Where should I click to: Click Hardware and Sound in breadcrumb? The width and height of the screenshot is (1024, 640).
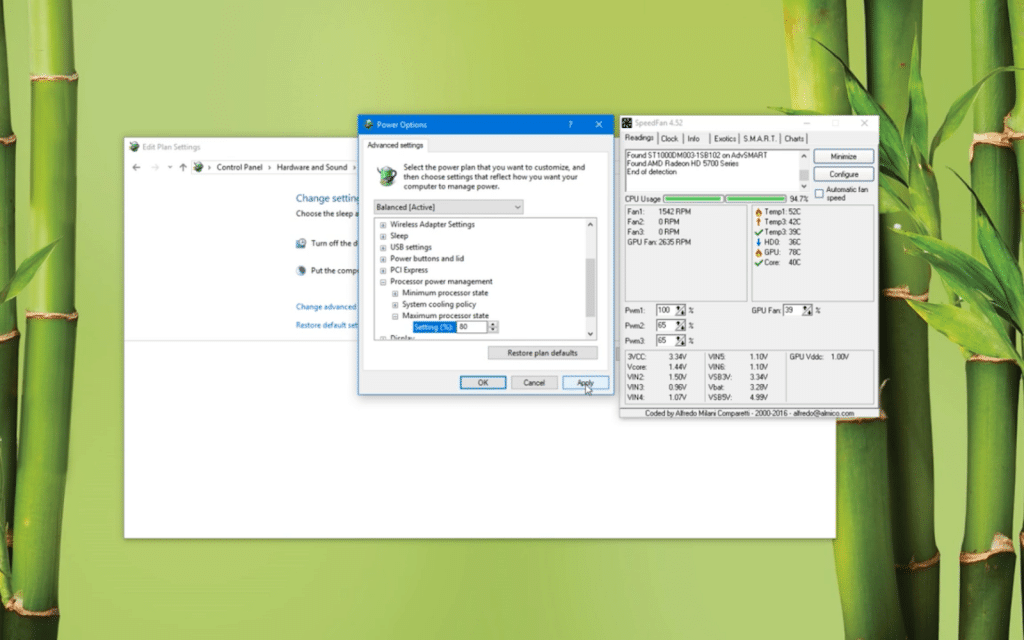(312, 167)
